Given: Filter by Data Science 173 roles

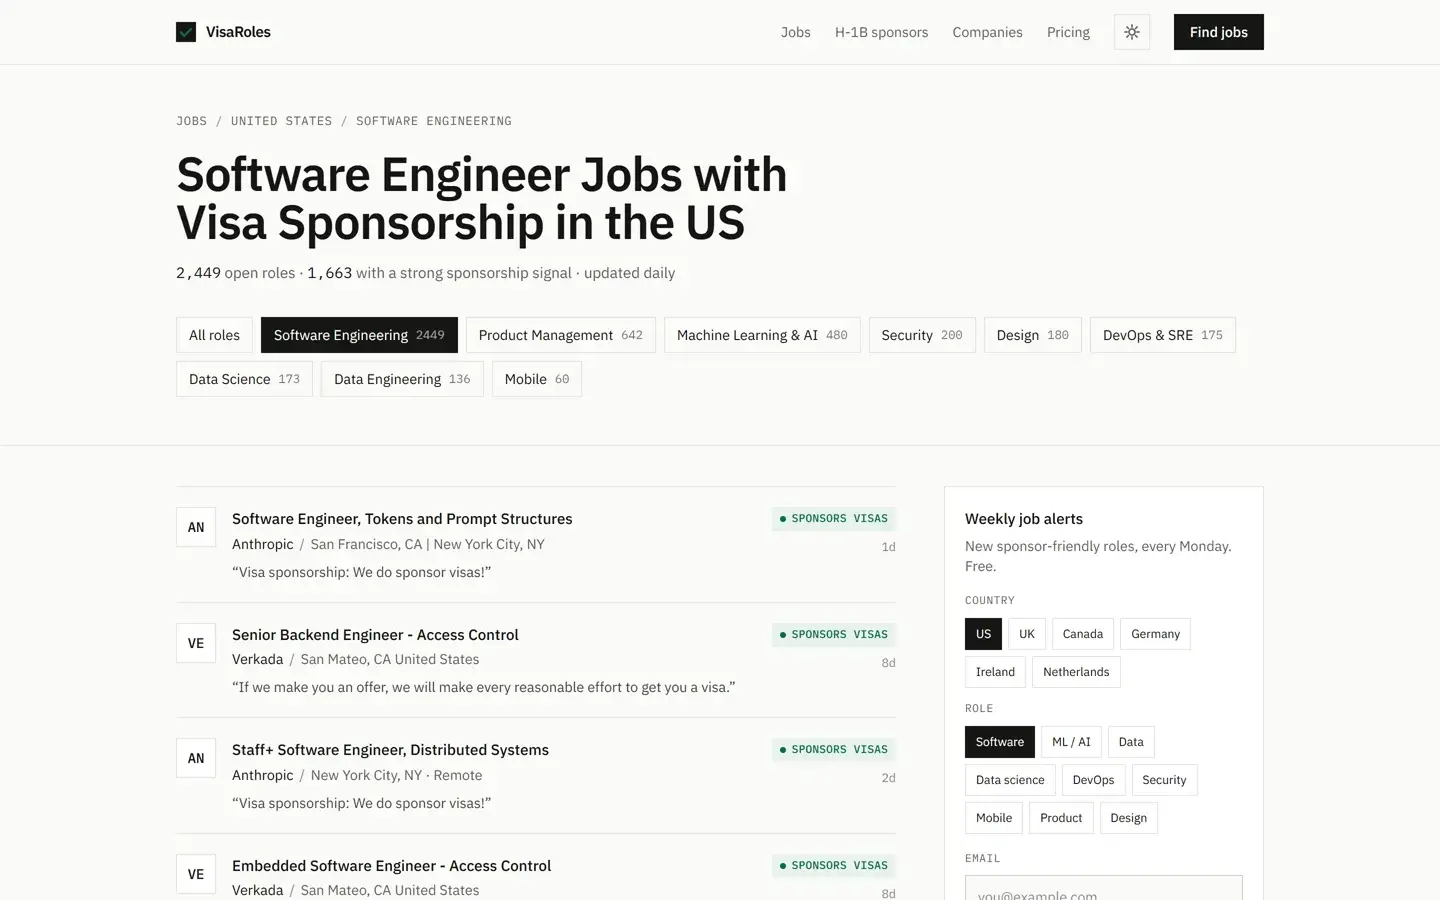Looking at the screenshot, I should click(244, 379).
